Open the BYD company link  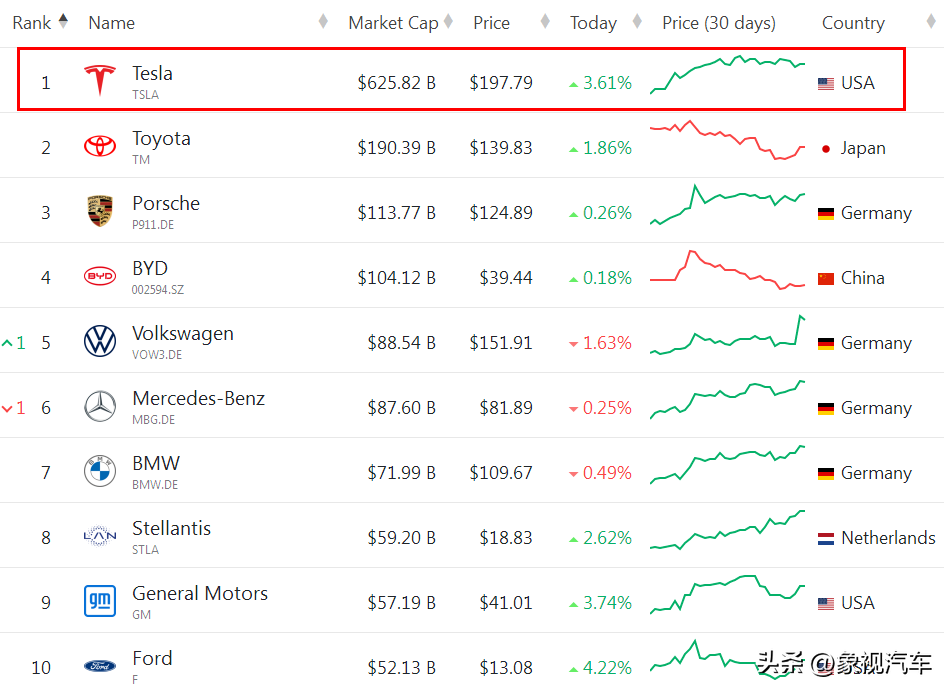[150, 268]
